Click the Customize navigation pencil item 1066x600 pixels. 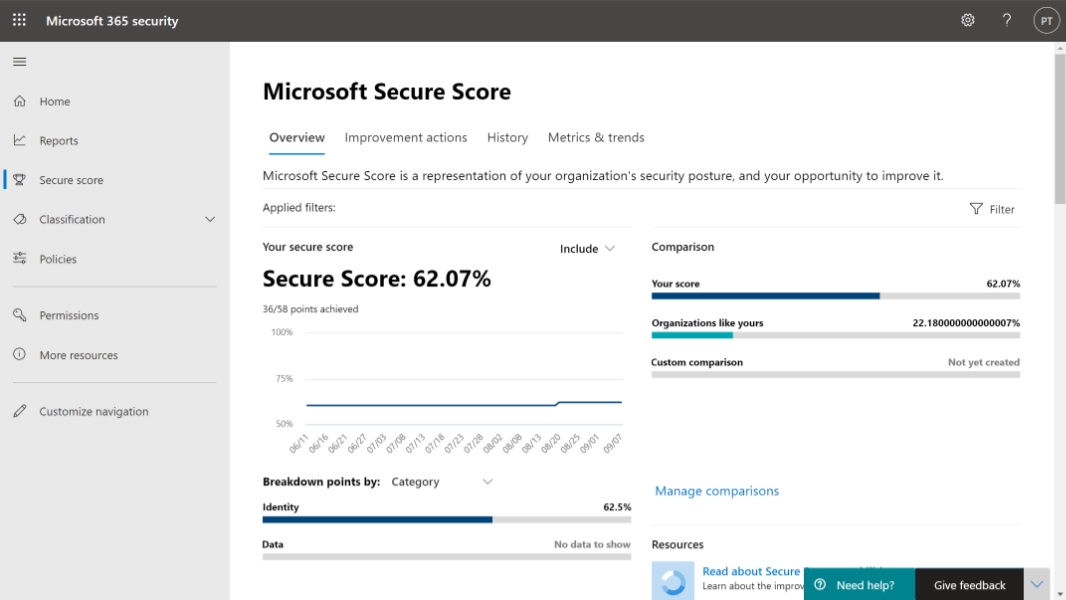(93, 411)
